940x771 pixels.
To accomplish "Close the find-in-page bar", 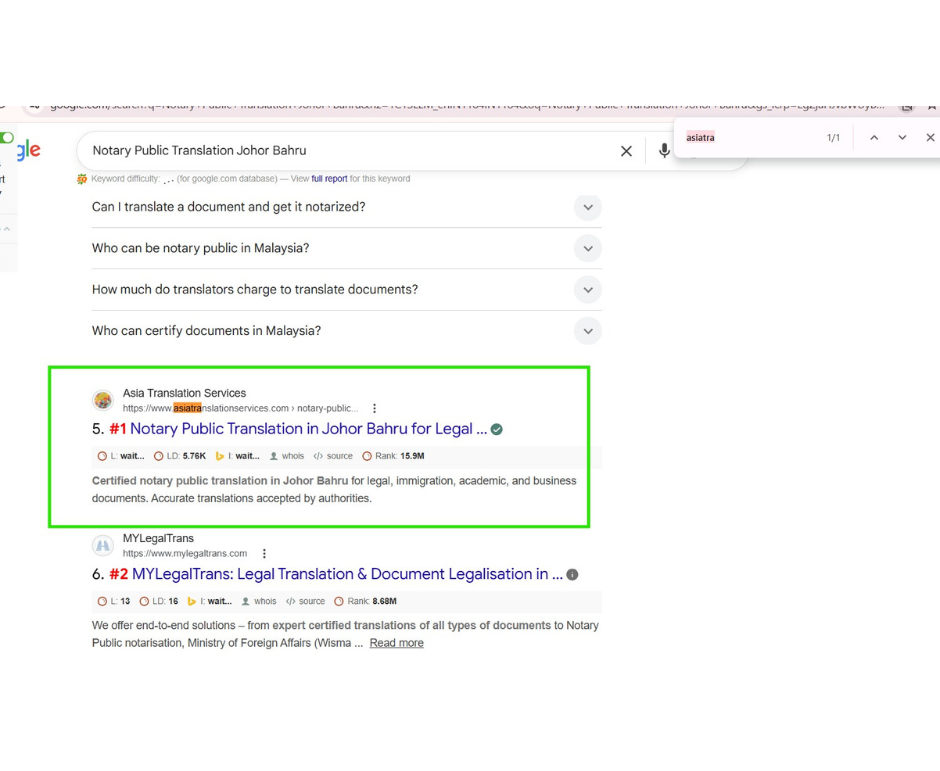I will coord(930,137).
